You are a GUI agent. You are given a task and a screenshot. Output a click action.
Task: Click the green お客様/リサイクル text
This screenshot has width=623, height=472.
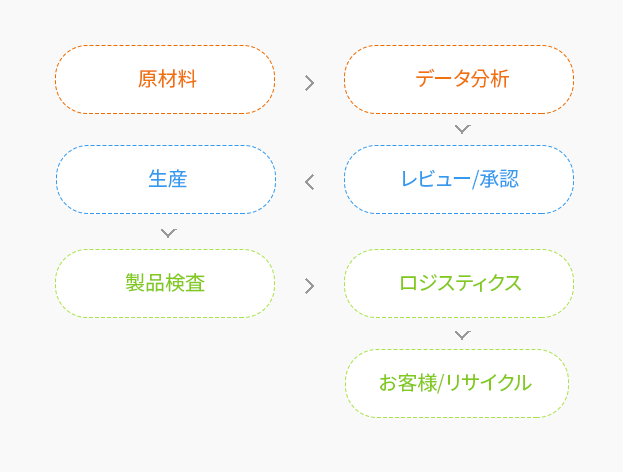[455, 383]
